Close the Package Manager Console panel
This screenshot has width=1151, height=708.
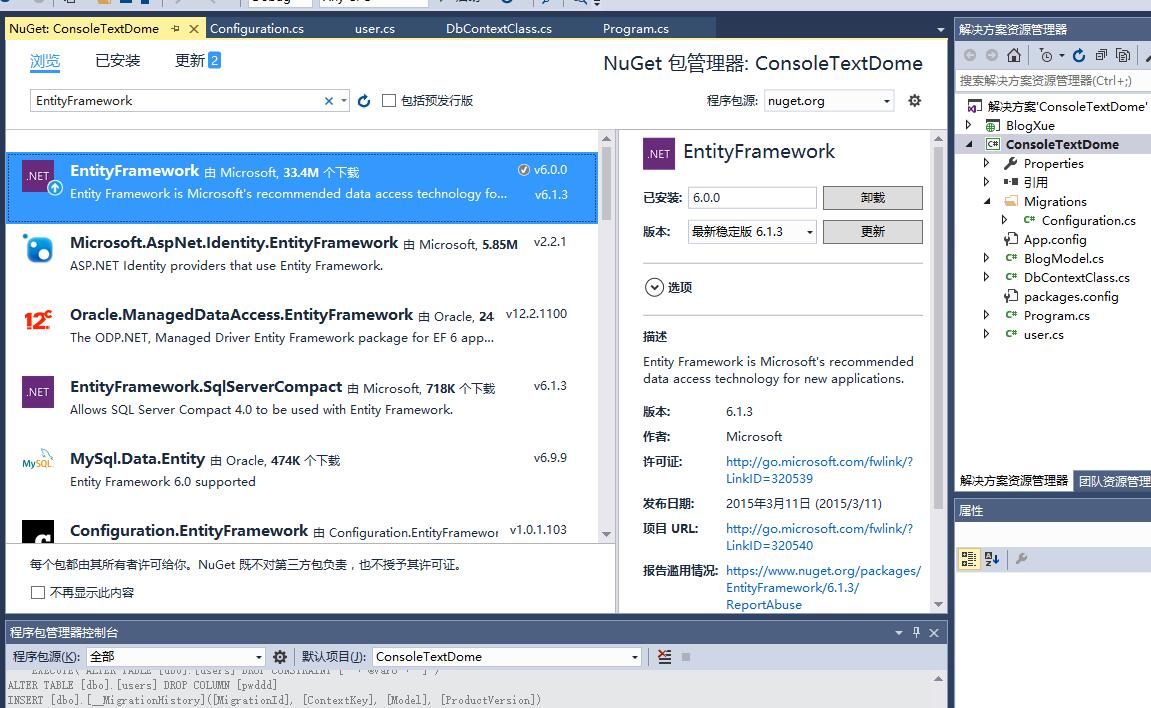pyautogui.click(x=934, y=632)
